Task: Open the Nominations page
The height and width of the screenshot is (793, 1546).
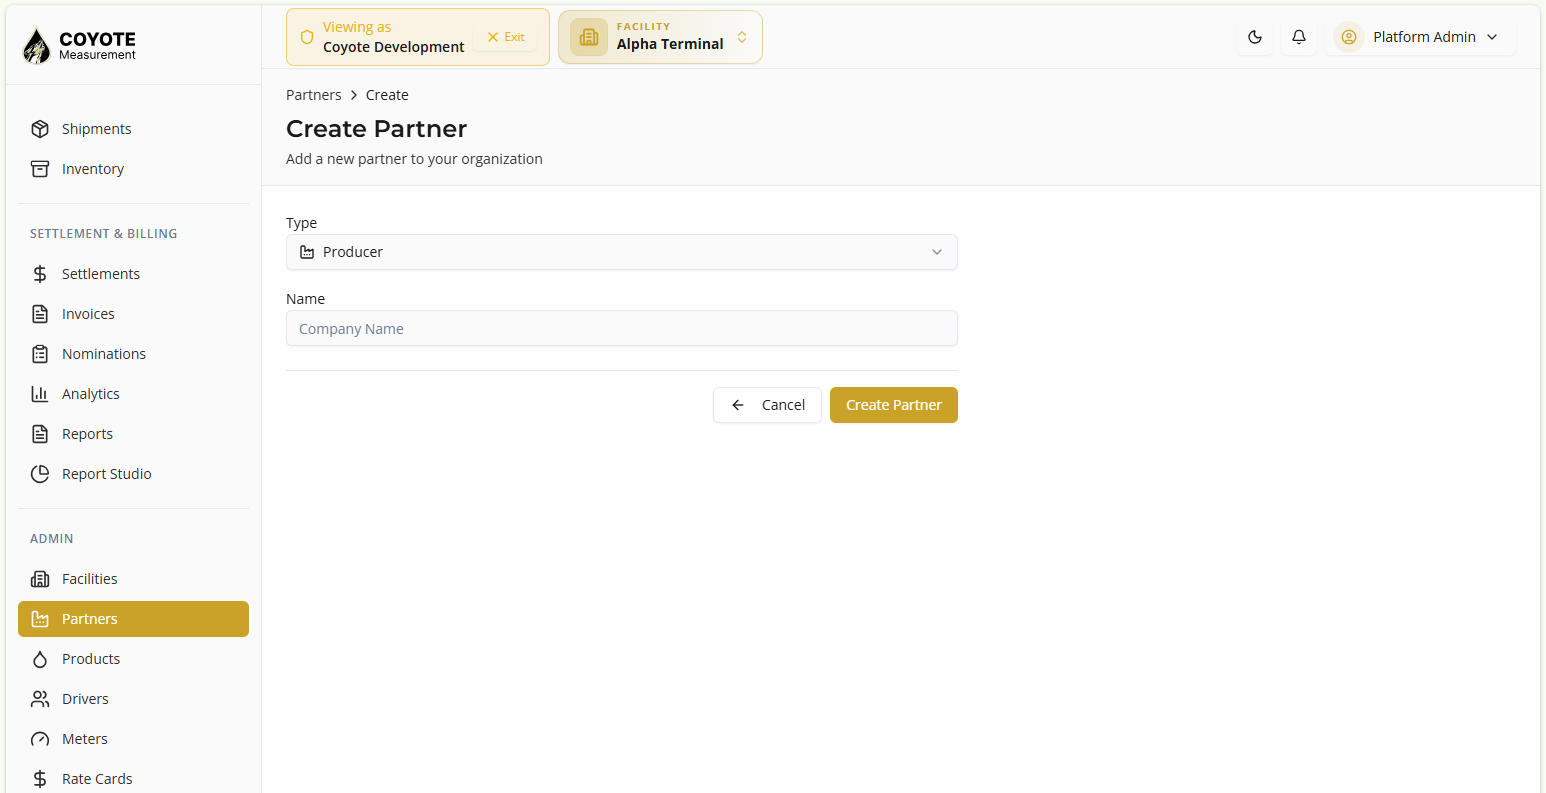Action: 133,354
